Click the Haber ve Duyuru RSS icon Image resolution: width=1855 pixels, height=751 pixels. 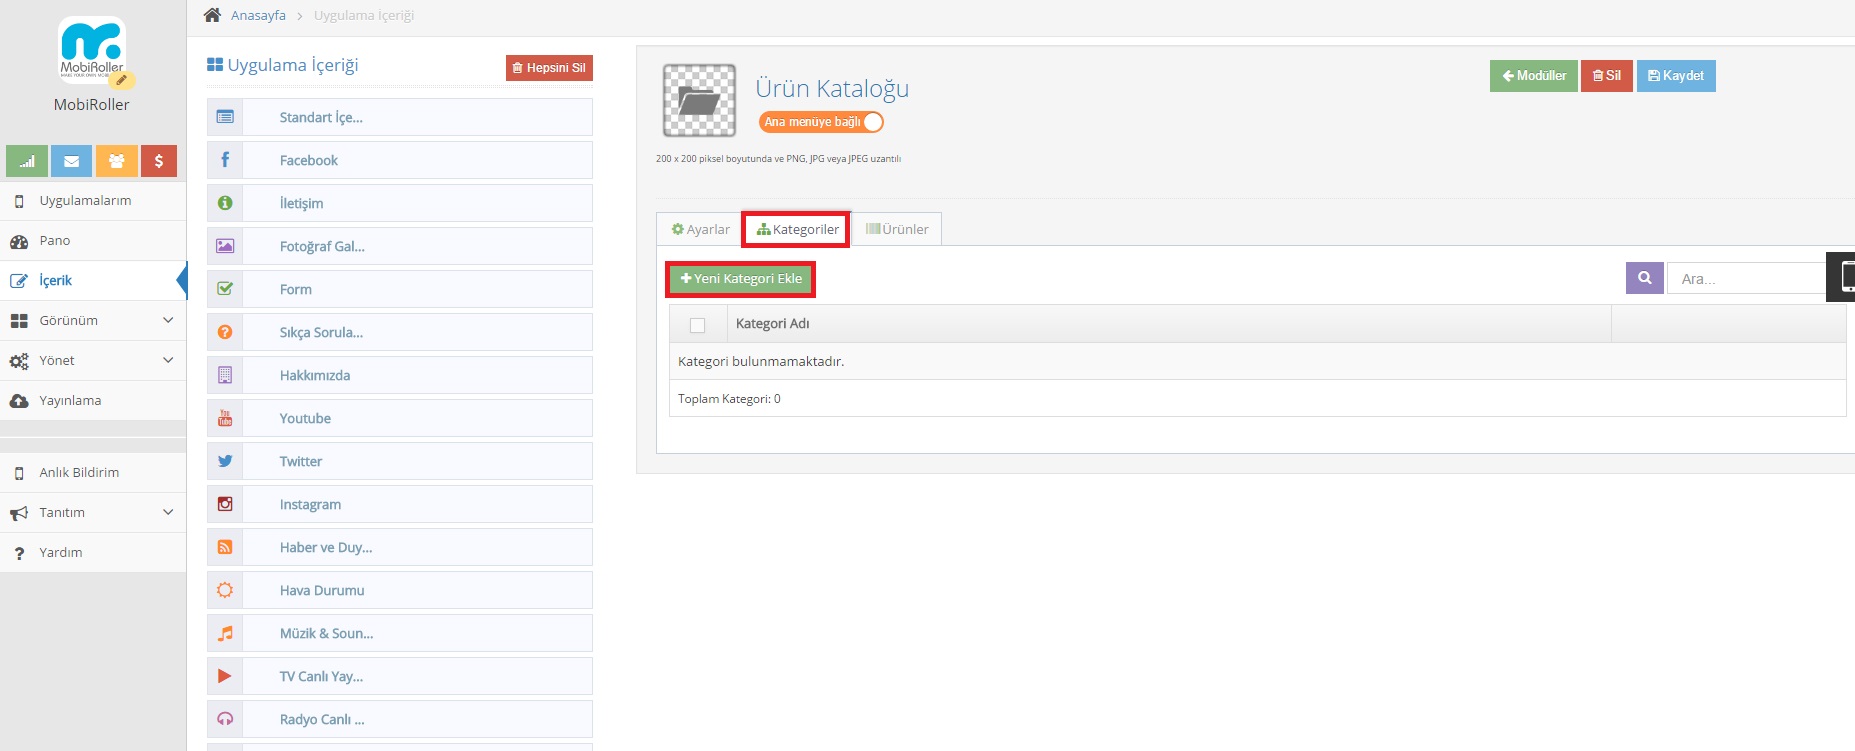[225, 547]
